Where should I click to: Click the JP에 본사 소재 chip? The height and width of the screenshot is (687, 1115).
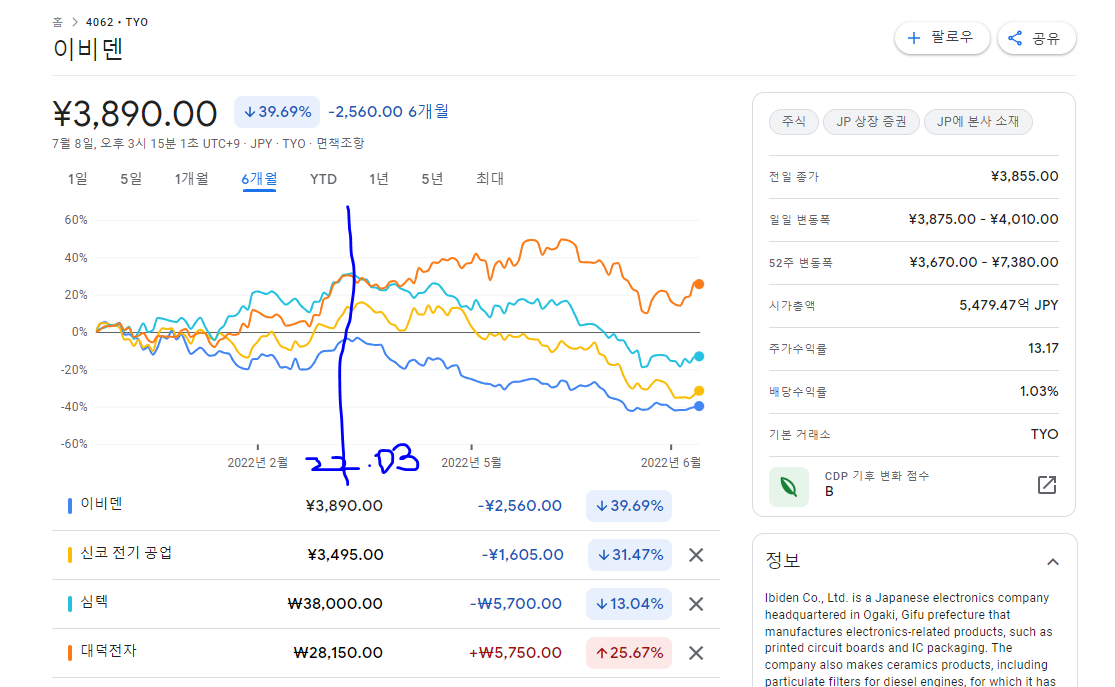pos(978,122)
